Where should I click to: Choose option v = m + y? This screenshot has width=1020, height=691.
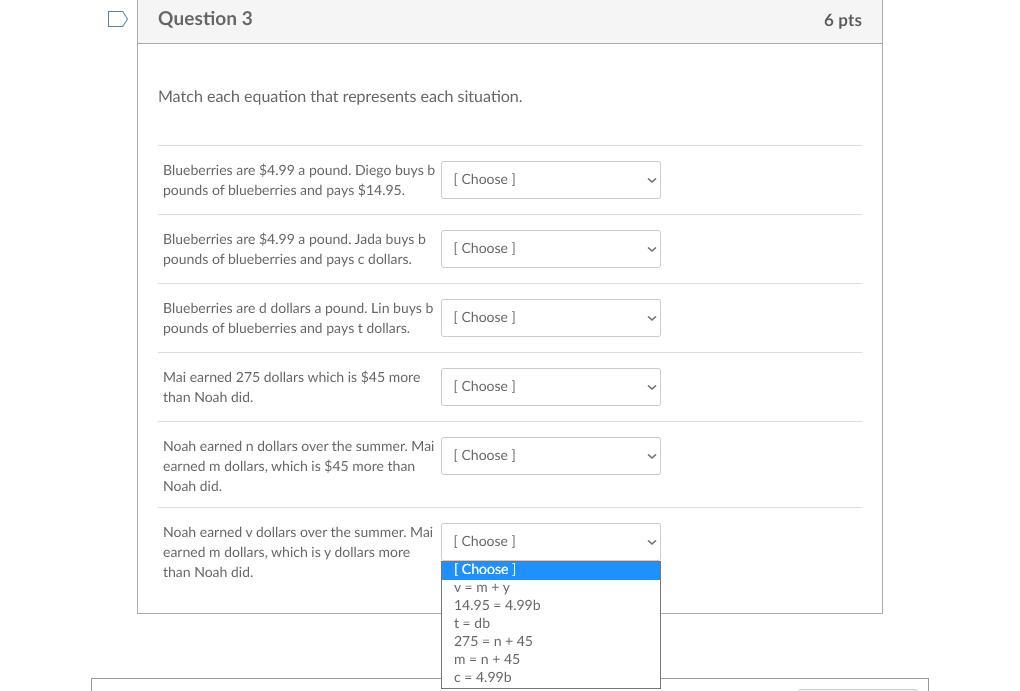point(482,588)
